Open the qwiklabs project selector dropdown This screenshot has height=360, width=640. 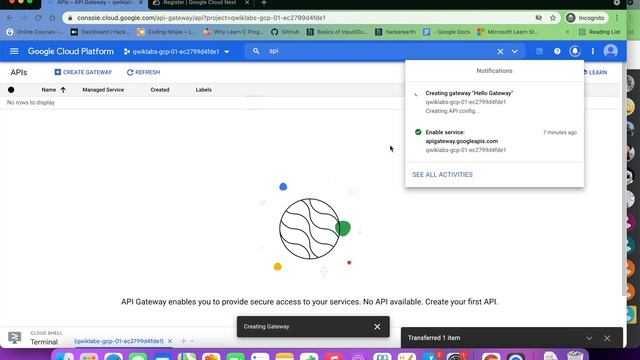click(177, 52)
